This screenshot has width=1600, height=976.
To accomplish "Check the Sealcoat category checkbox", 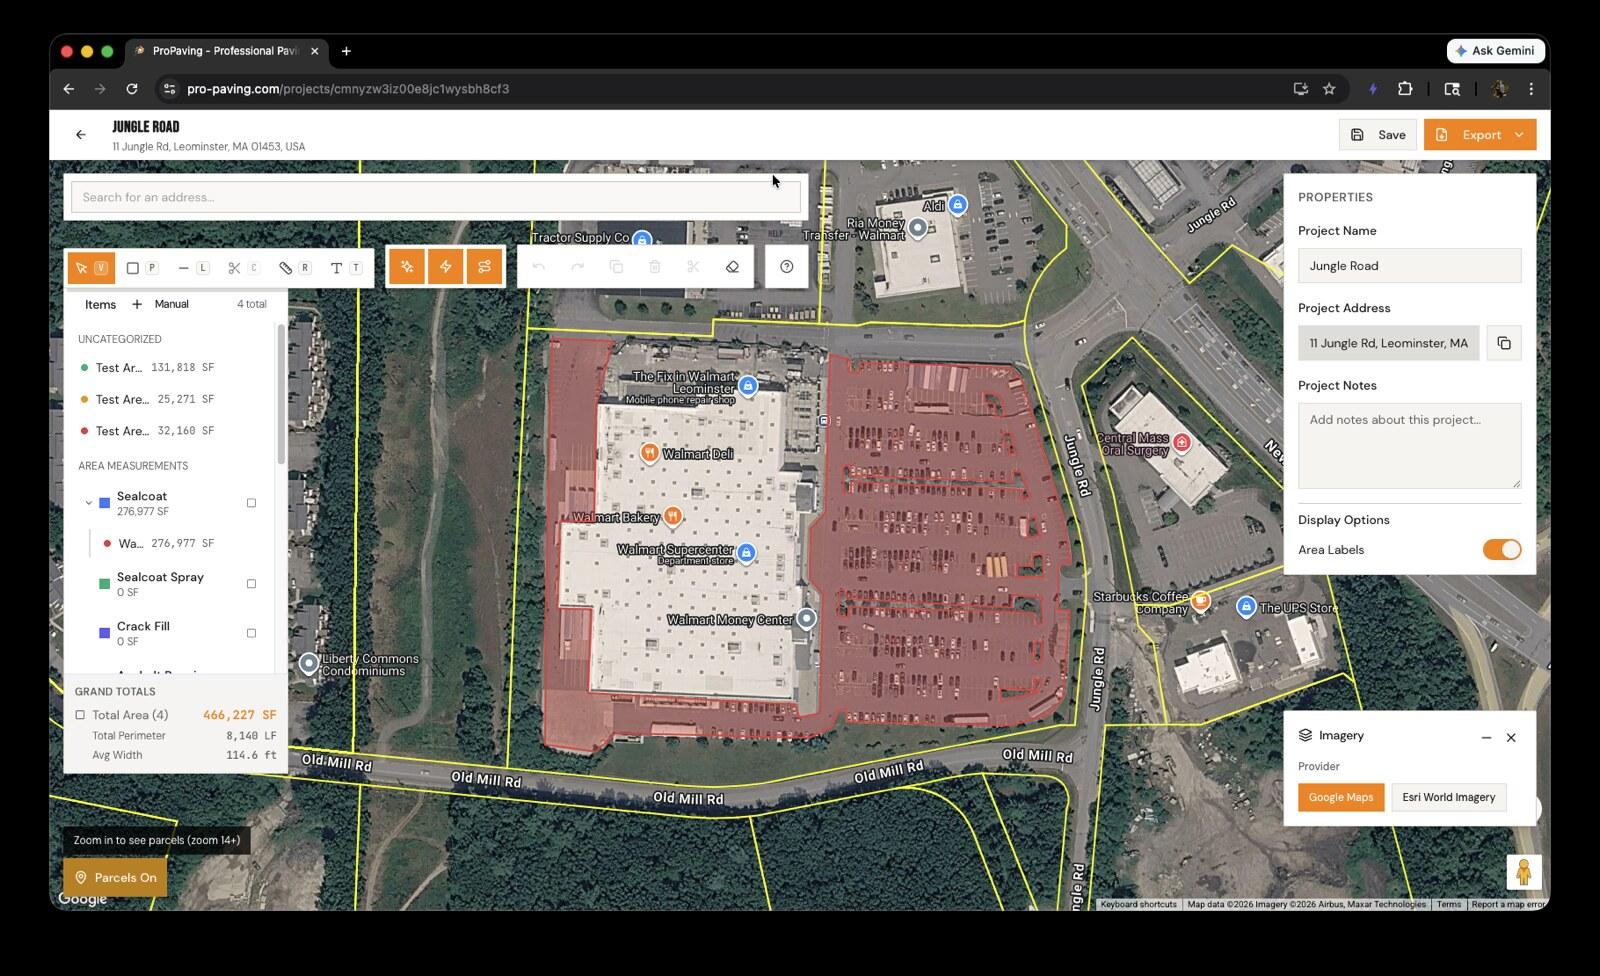I will (251, 503).
